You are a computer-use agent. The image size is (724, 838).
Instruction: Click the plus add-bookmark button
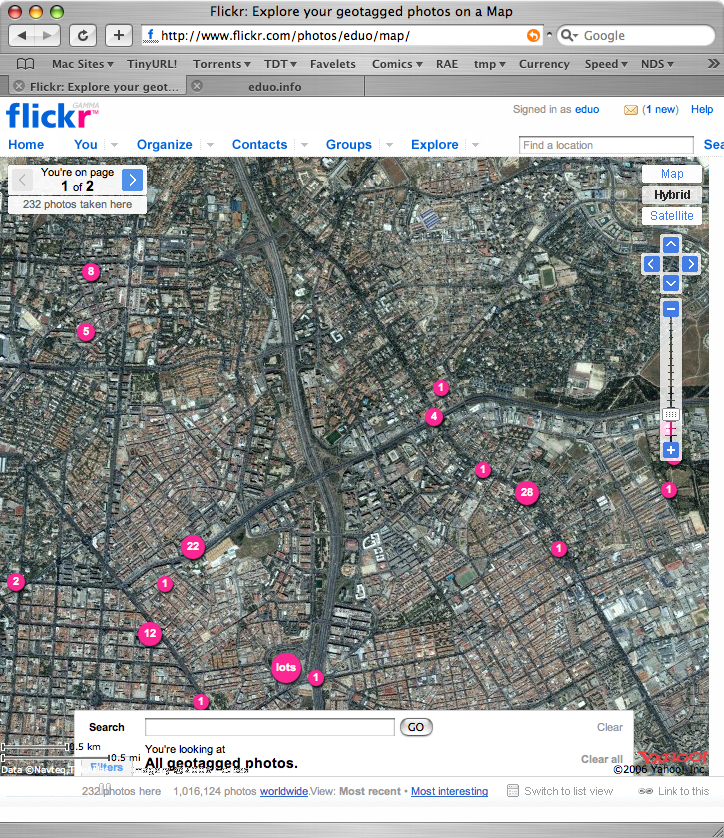(x=119, y=36)
